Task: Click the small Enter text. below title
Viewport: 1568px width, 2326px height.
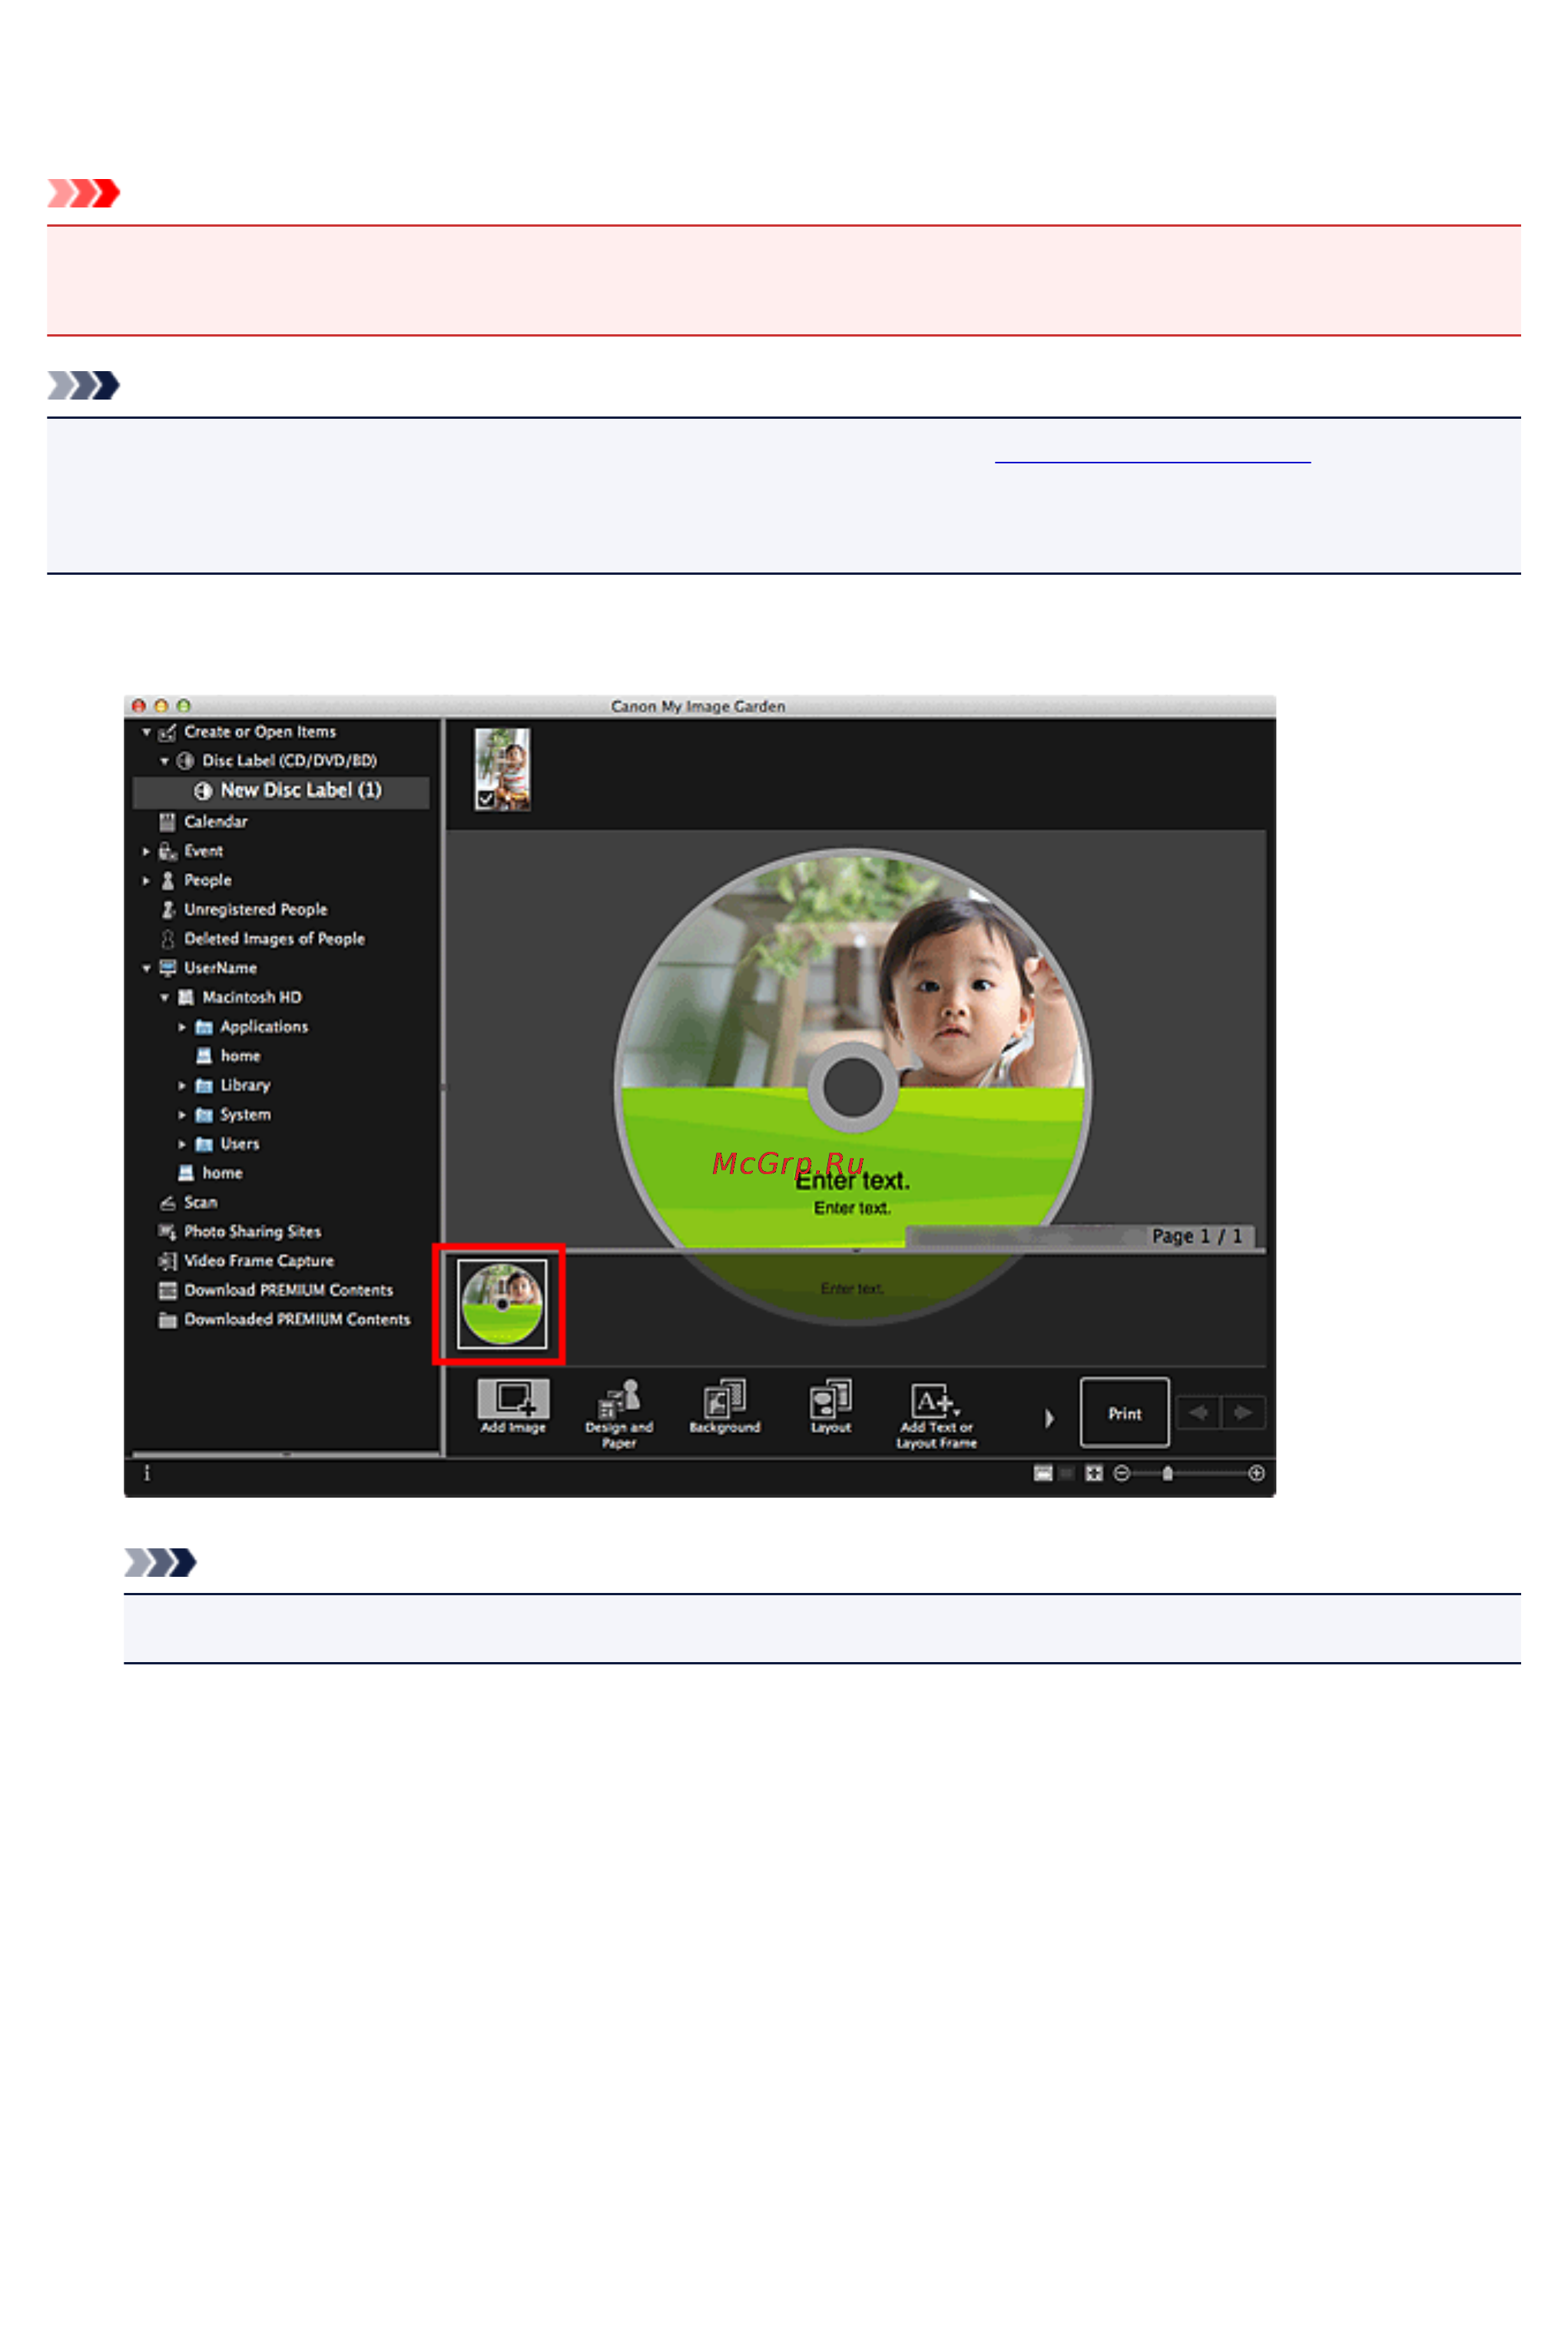Action: pos(852,1208)
